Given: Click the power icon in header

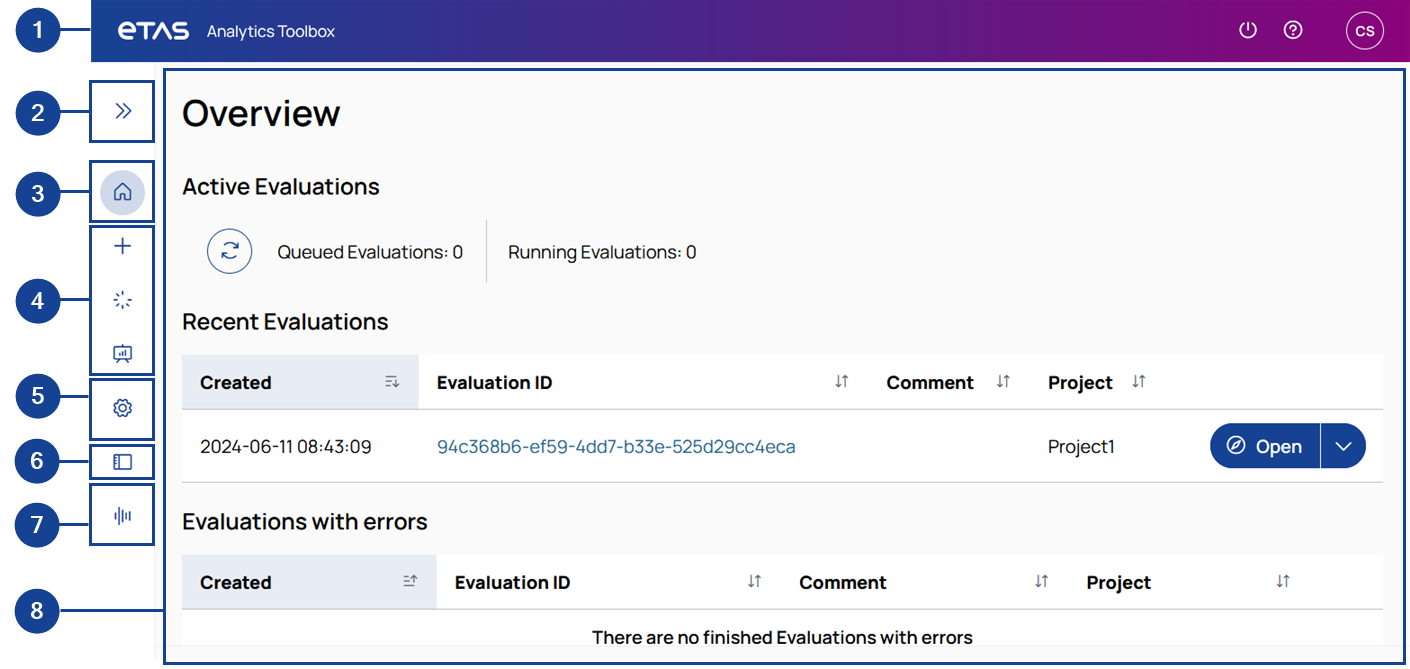Looking at the screenshot, I should (1247, 30).
